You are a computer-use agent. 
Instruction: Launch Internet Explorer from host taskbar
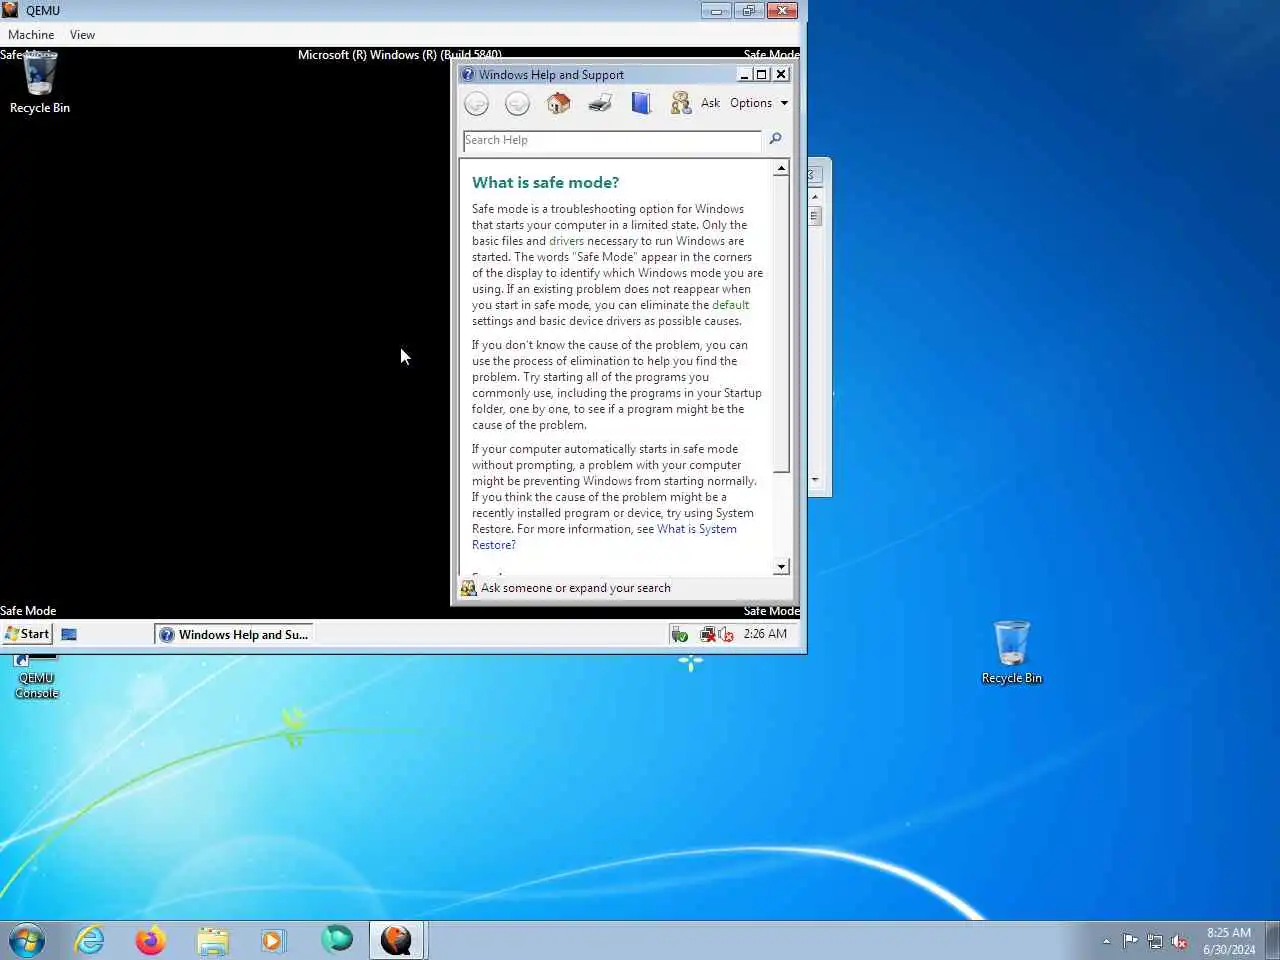pos(90,940)
